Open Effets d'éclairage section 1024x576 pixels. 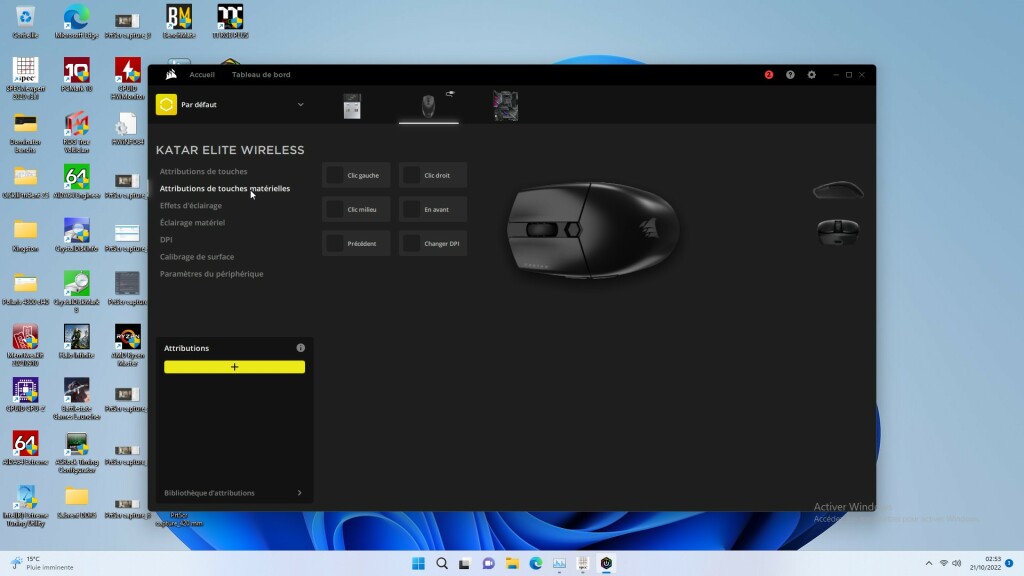pos(191,206)
